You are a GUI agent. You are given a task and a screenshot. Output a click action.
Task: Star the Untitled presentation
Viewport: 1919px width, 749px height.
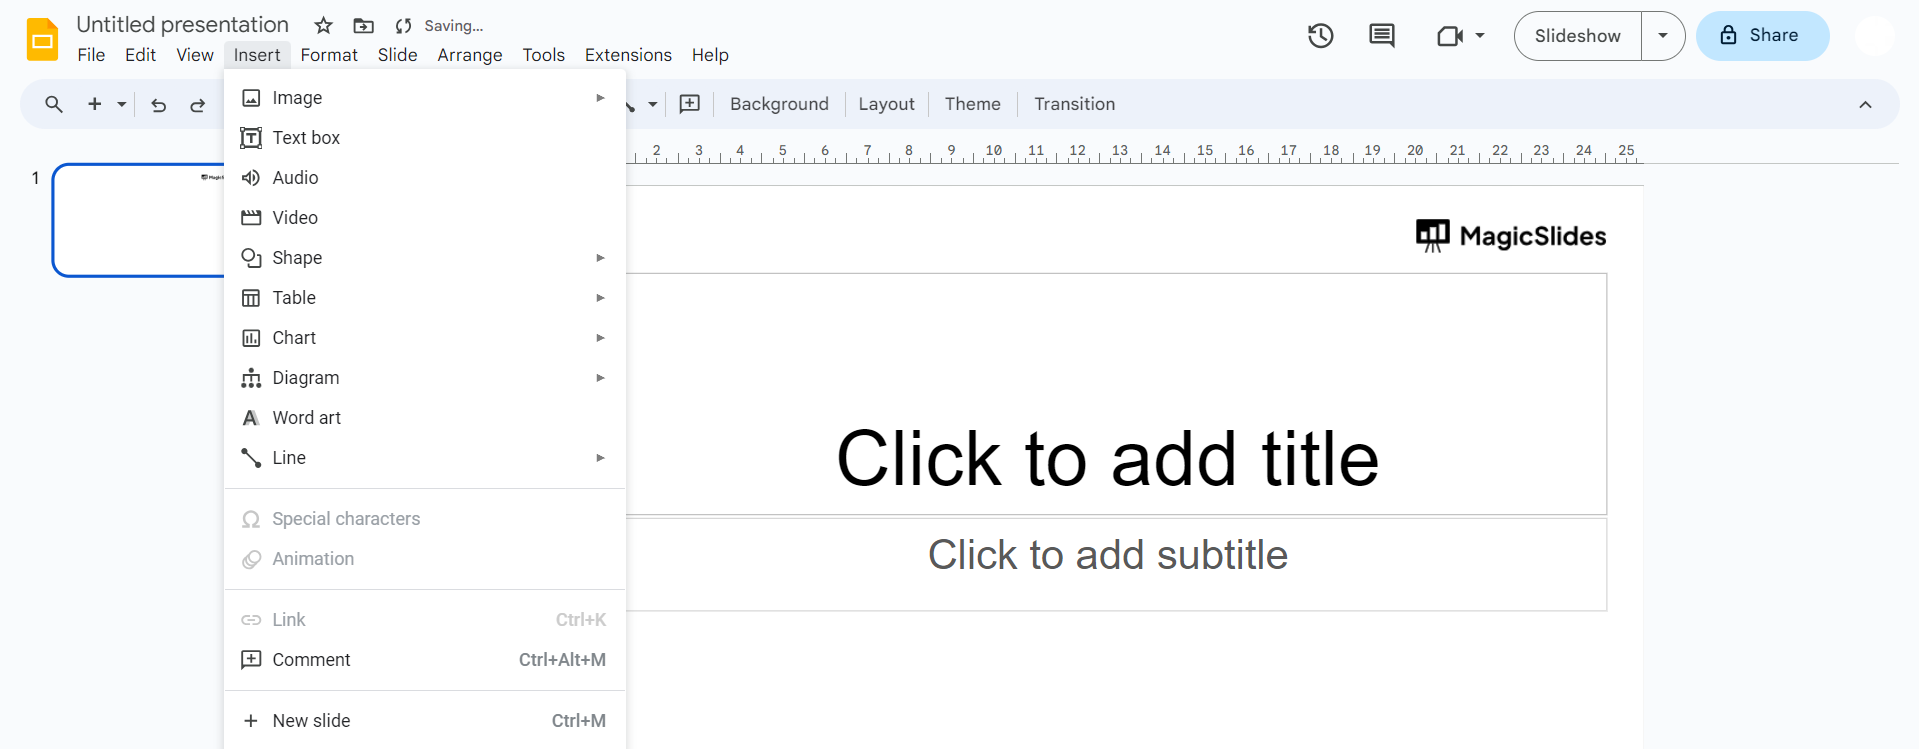click(x=323, y=26)
